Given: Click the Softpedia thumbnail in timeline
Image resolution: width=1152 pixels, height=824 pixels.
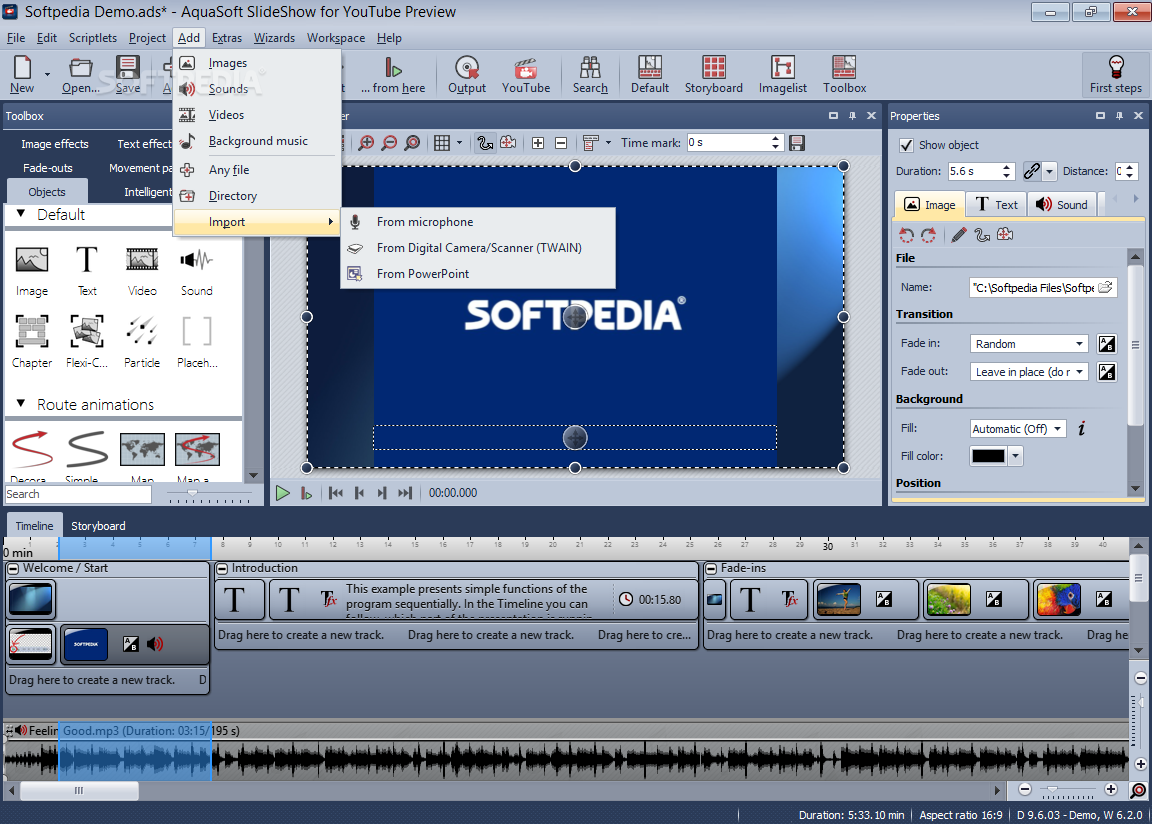Looking at the screenshot, I should [85, 644].
